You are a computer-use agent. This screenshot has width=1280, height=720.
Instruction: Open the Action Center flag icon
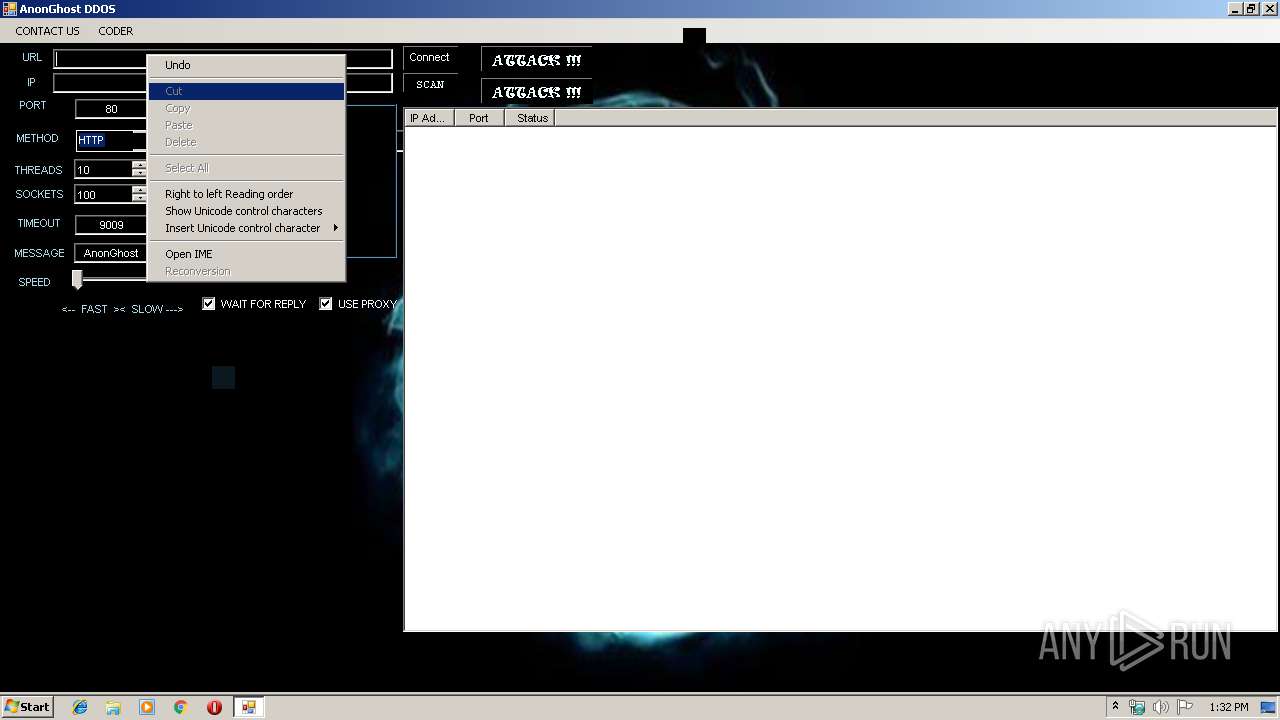click(x=1184, y=707)
